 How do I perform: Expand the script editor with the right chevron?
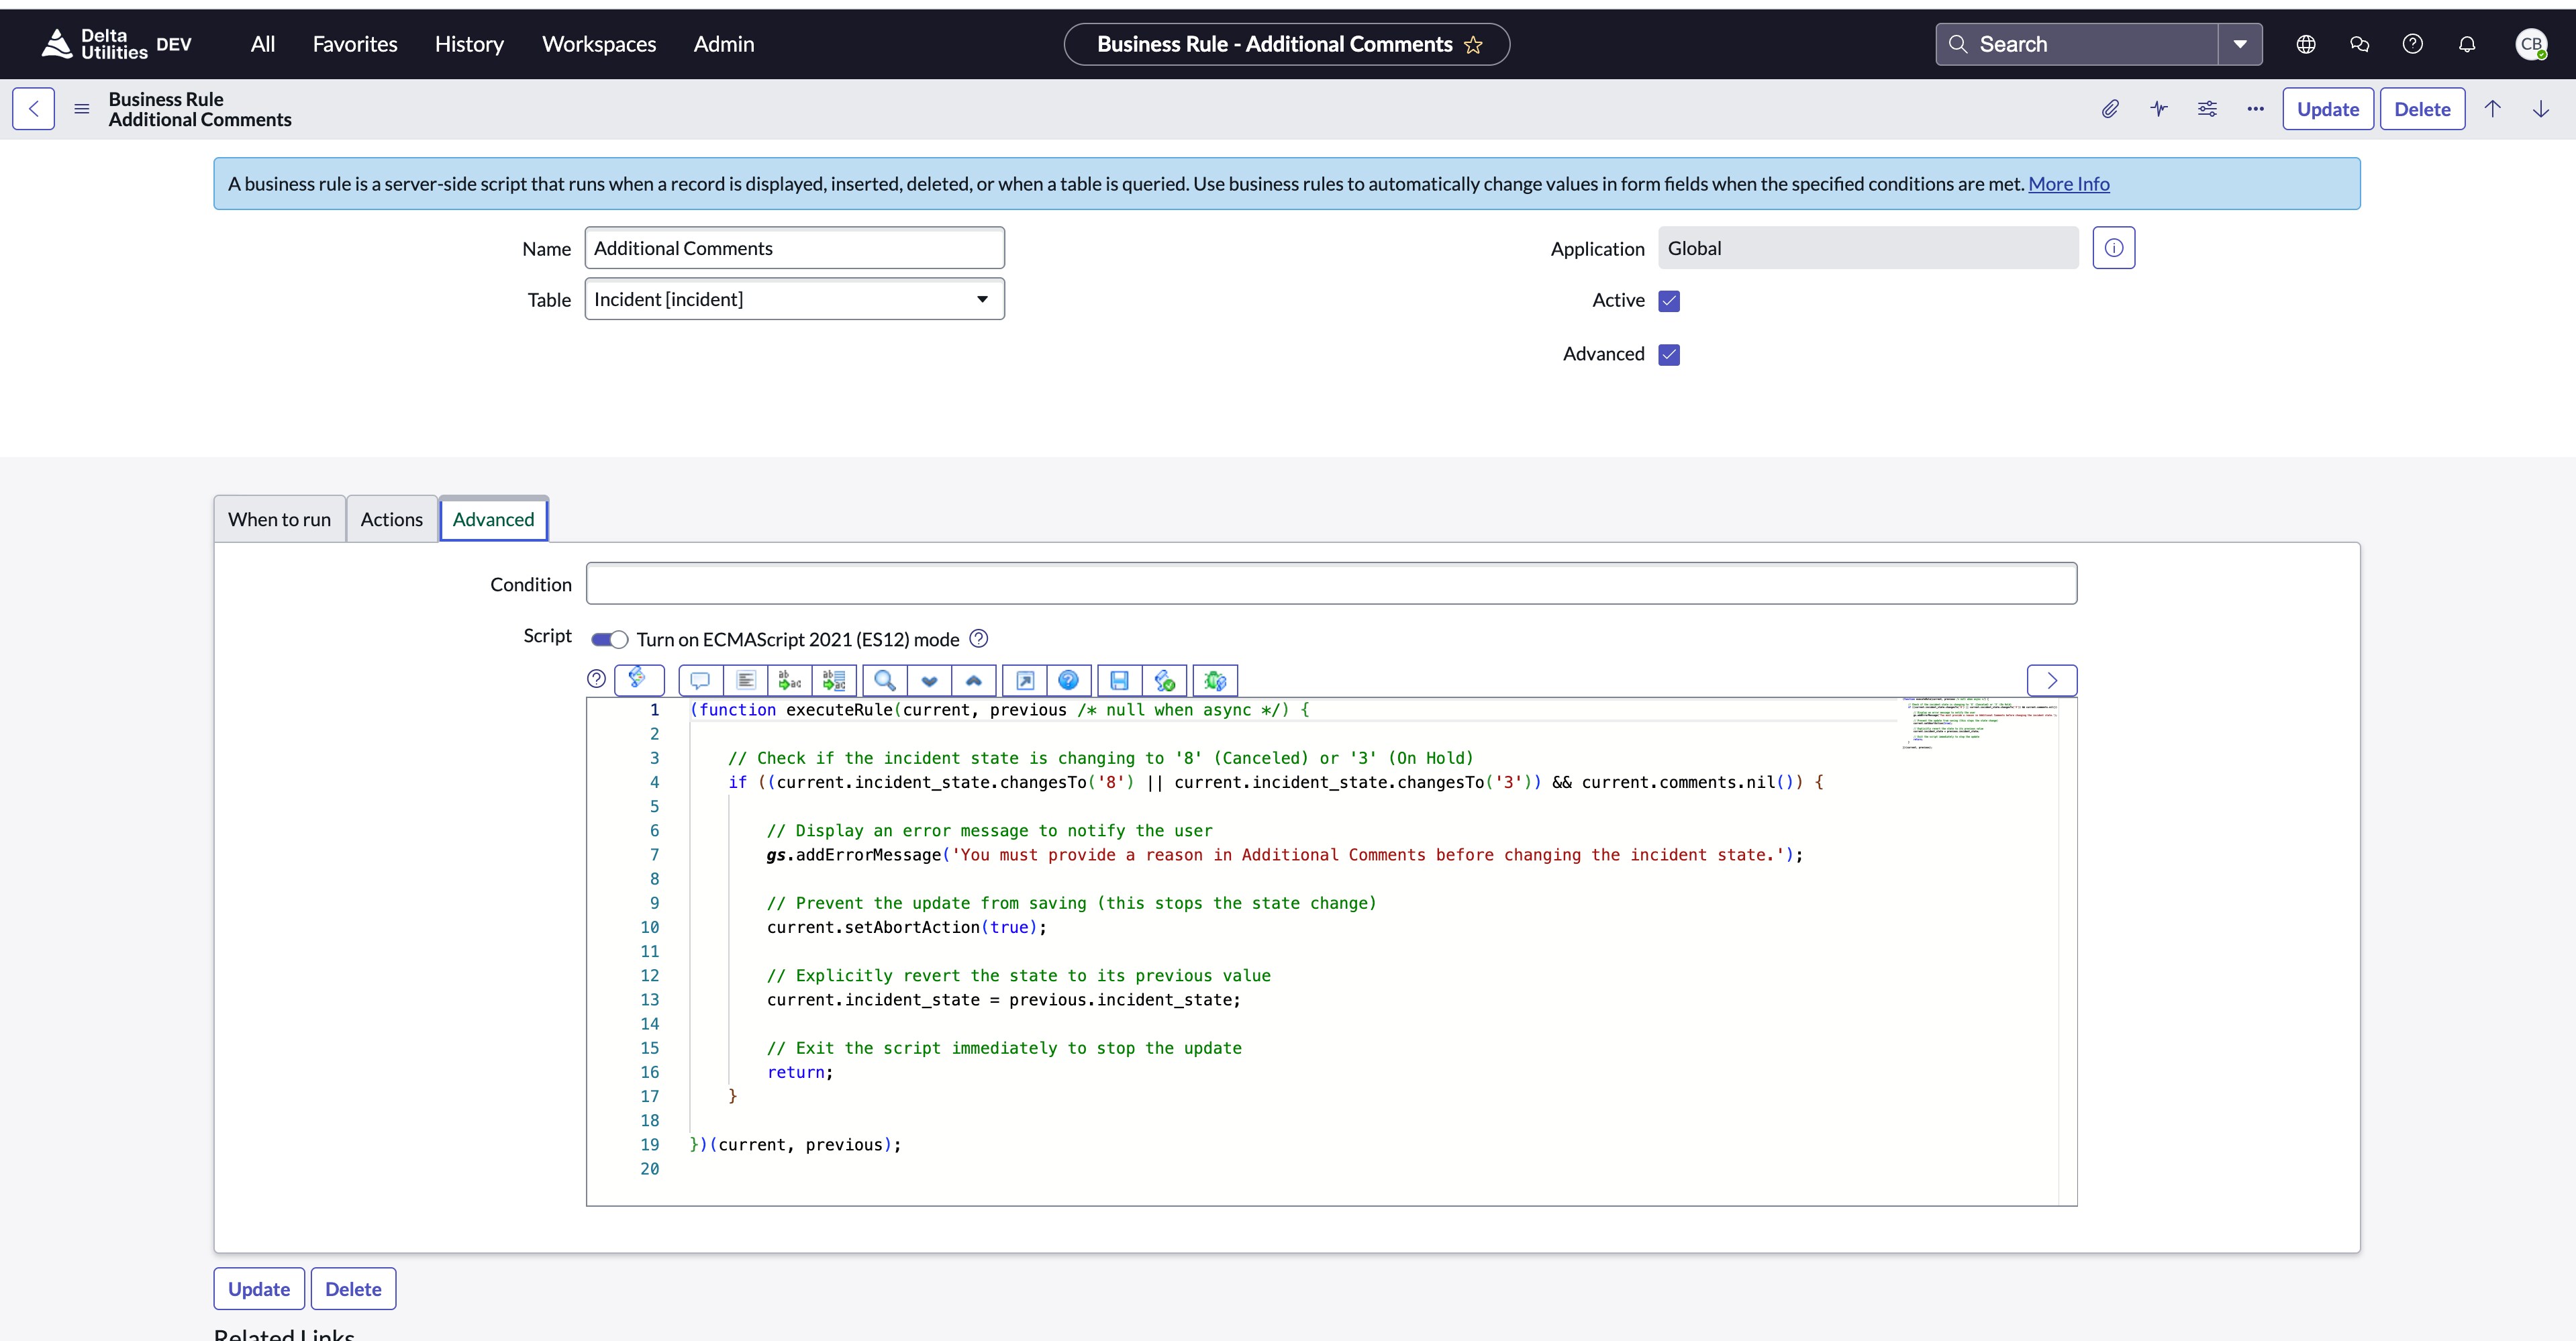2051,680
